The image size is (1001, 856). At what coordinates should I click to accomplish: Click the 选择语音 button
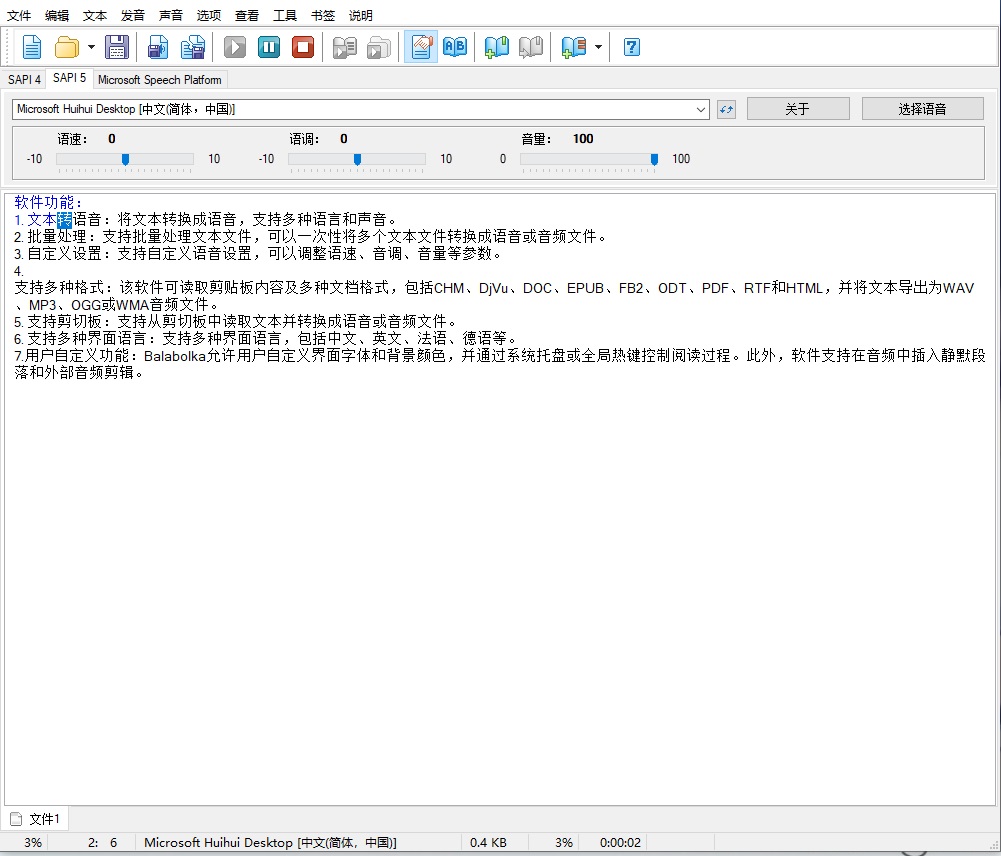click(922, 109)
